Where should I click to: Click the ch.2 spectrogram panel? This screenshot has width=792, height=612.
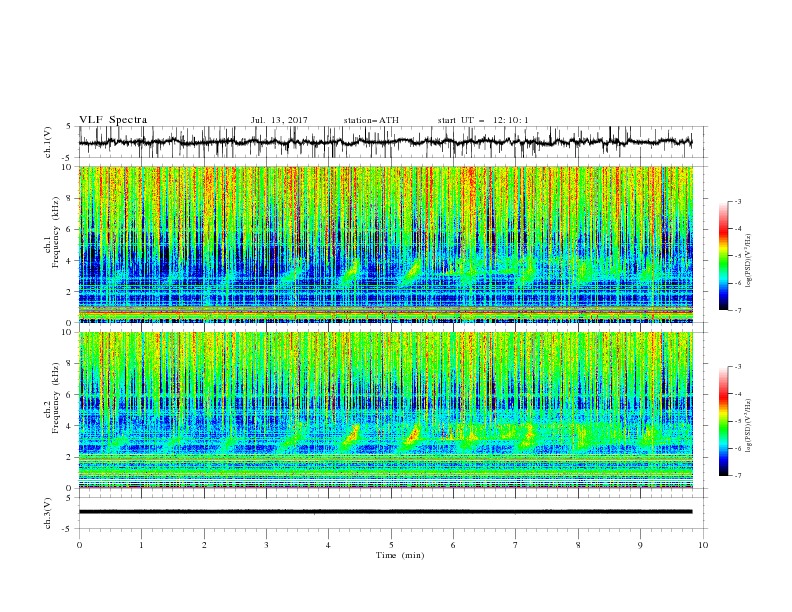[x=385, y=410]
